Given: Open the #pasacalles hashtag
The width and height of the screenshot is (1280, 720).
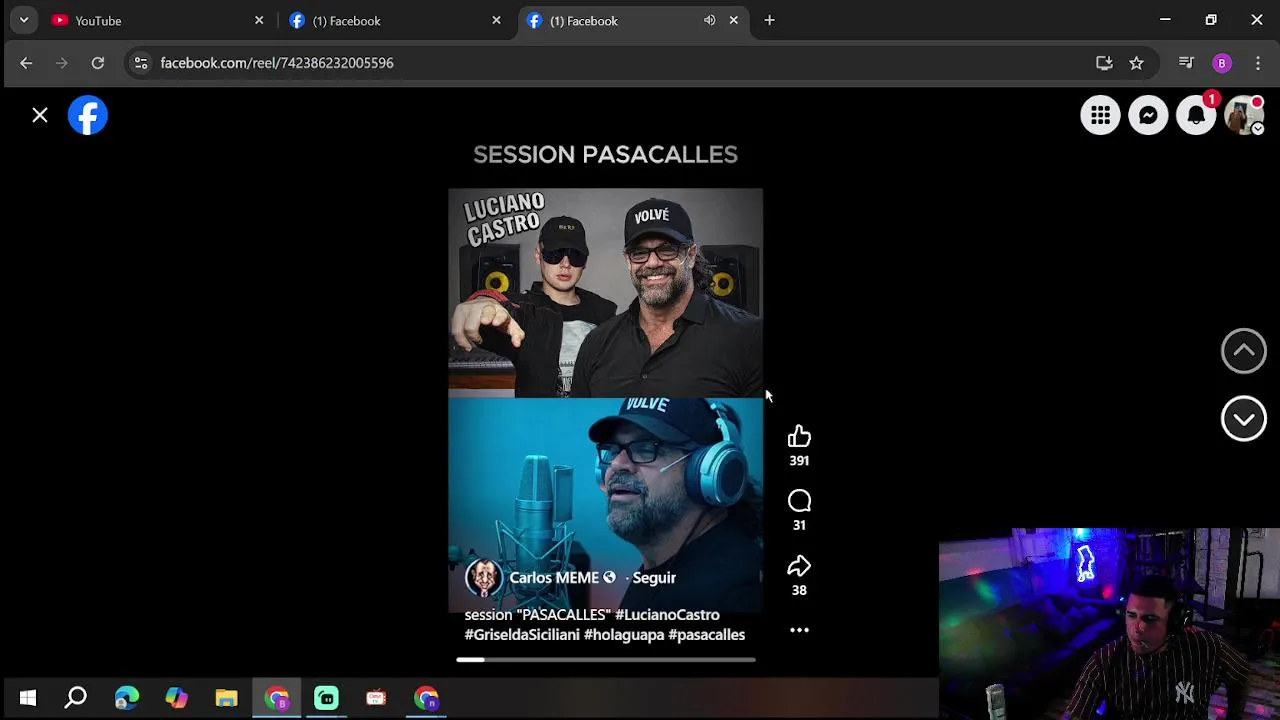Looking at the screenshot, I should pos(707,635).
